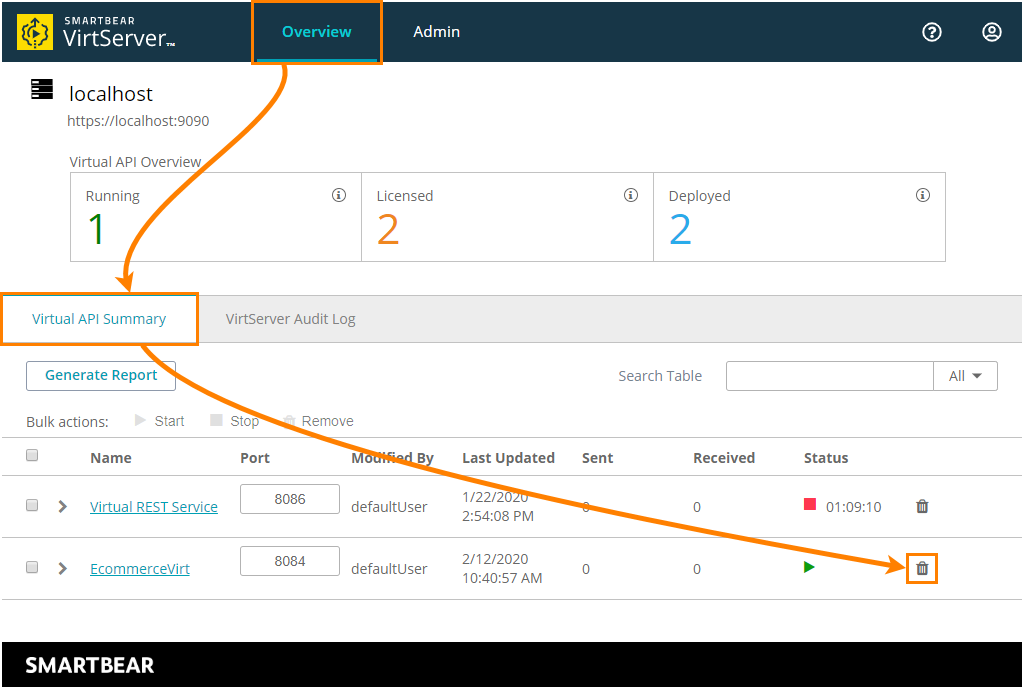Open the user account profile icon

click(x=991, y=32)
